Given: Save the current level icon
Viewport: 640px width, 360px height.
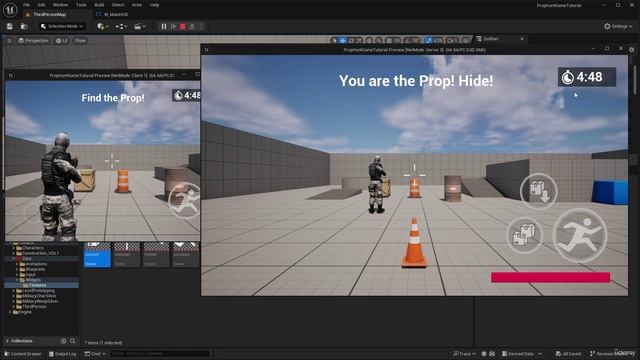Looking at the screenshot, I should click(9, 26).
